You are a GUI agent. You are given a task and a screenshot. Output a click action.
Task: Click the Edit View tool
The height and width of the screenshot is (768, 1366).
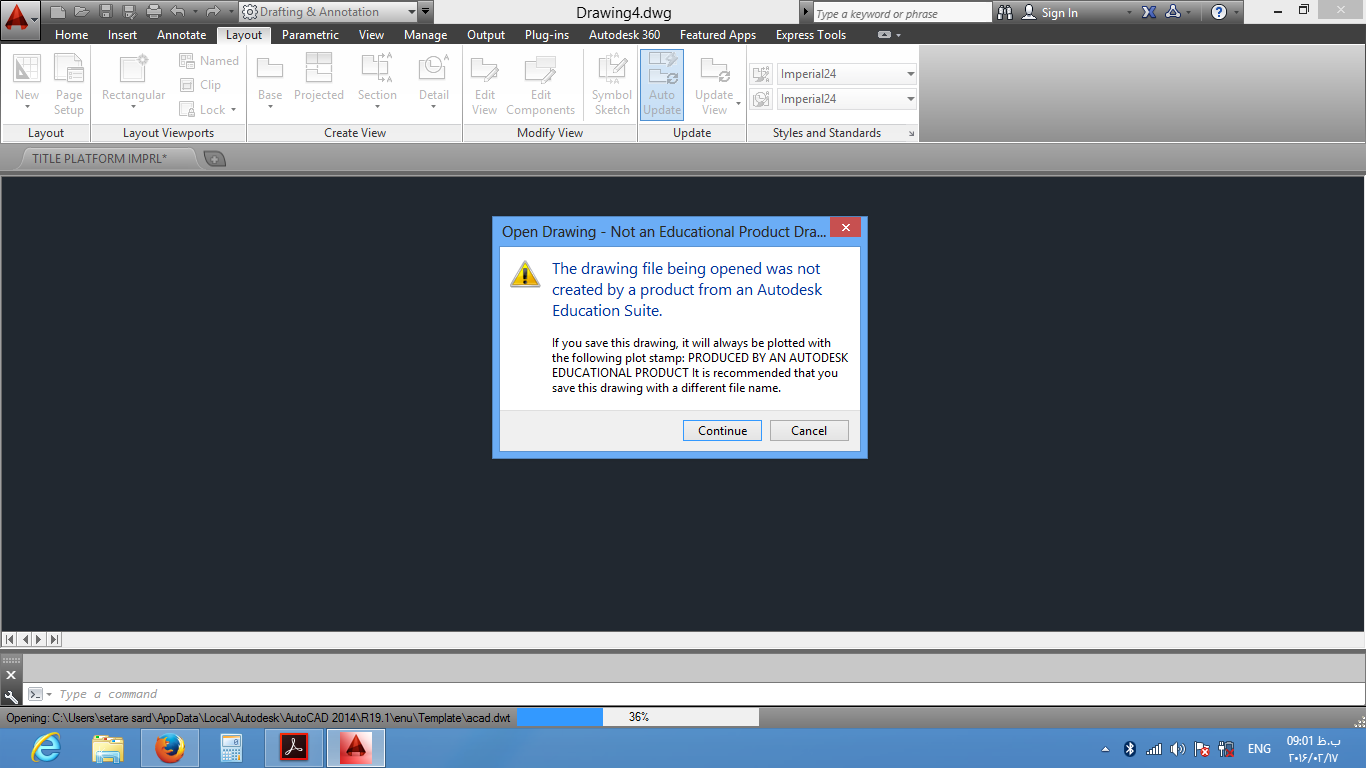[x=485, y=85]
